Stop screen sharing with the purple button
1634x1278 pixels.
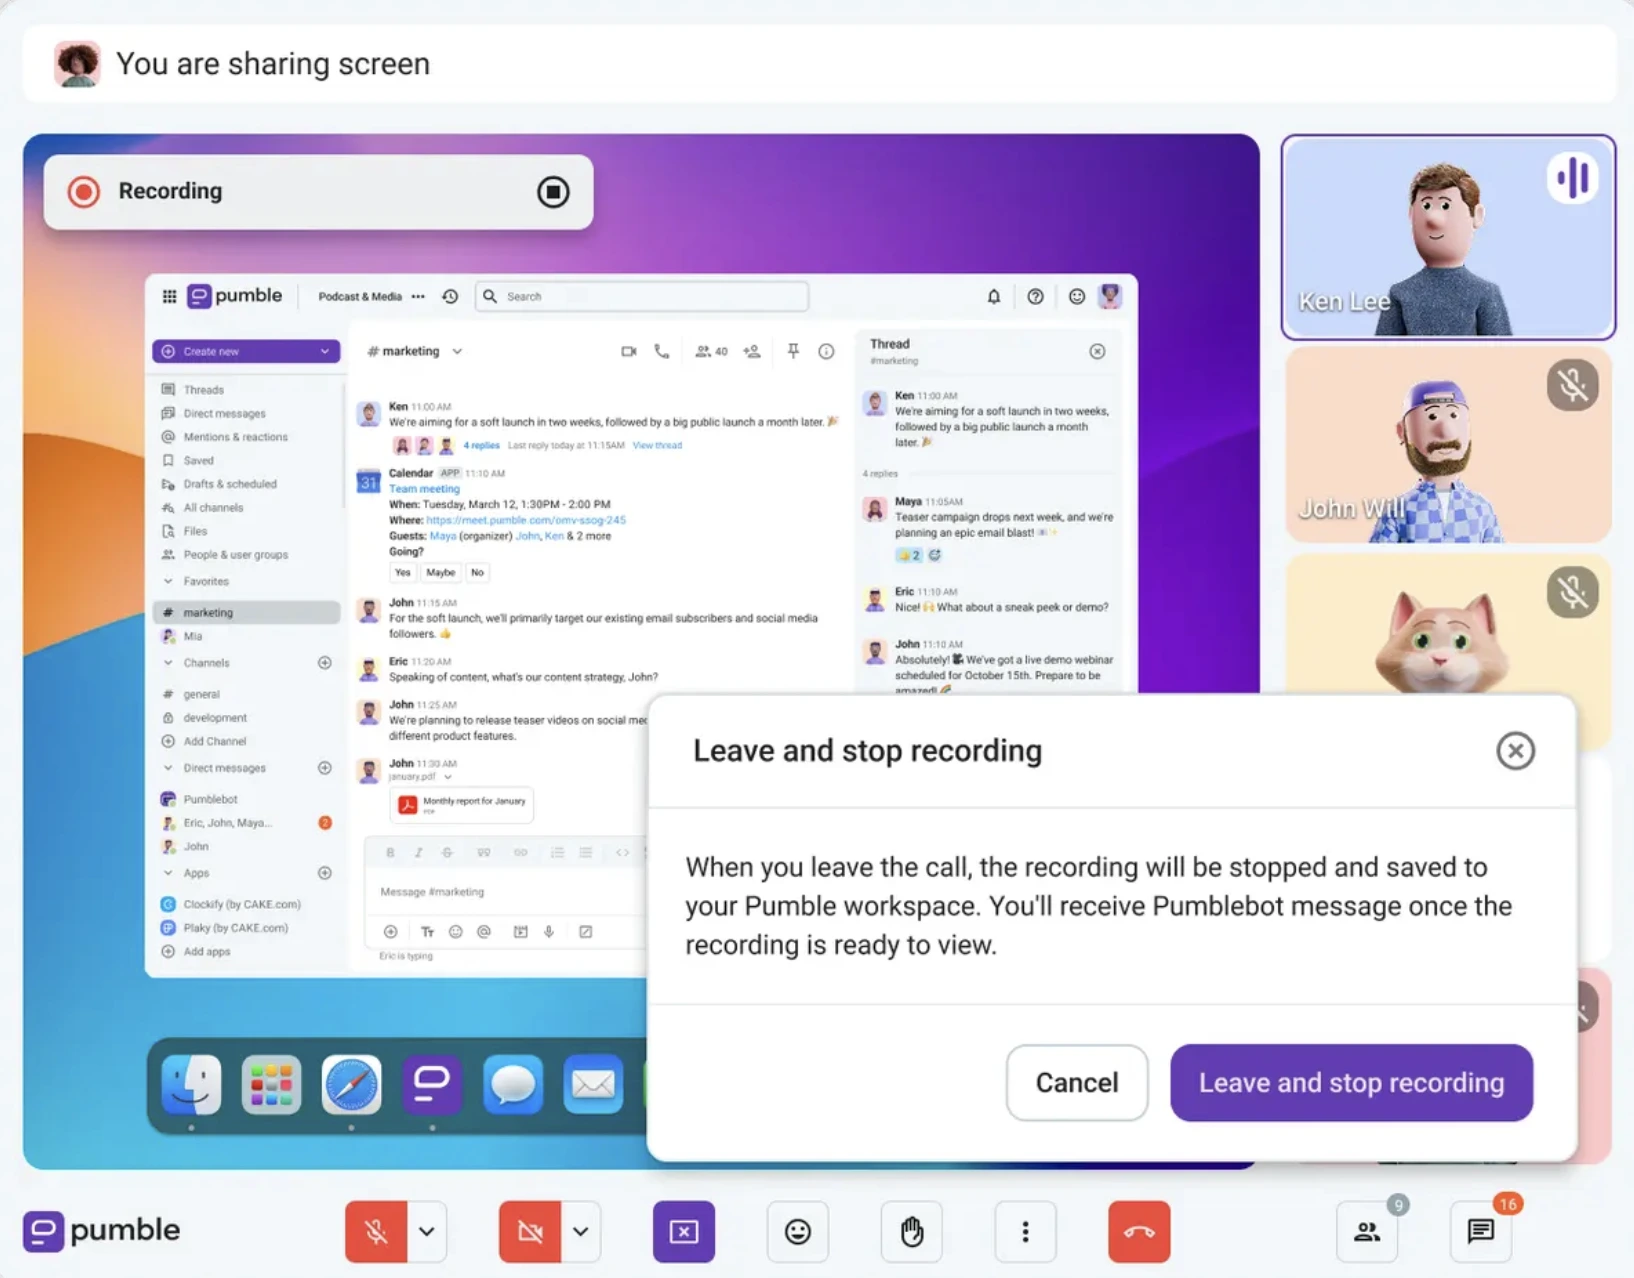tap(684, 1231)
